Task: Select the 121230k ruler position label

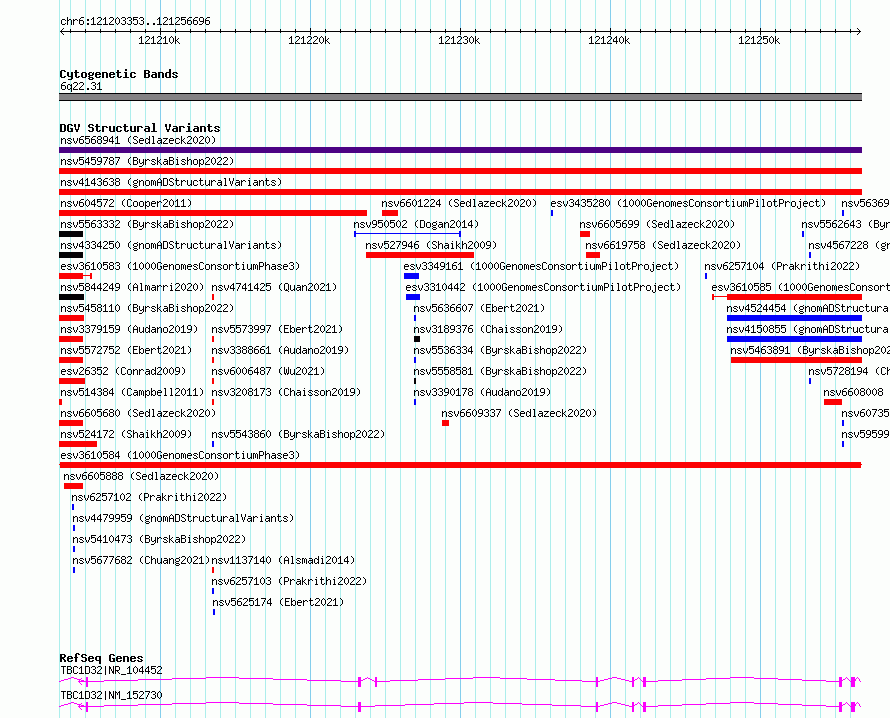Action: [459, 40]
